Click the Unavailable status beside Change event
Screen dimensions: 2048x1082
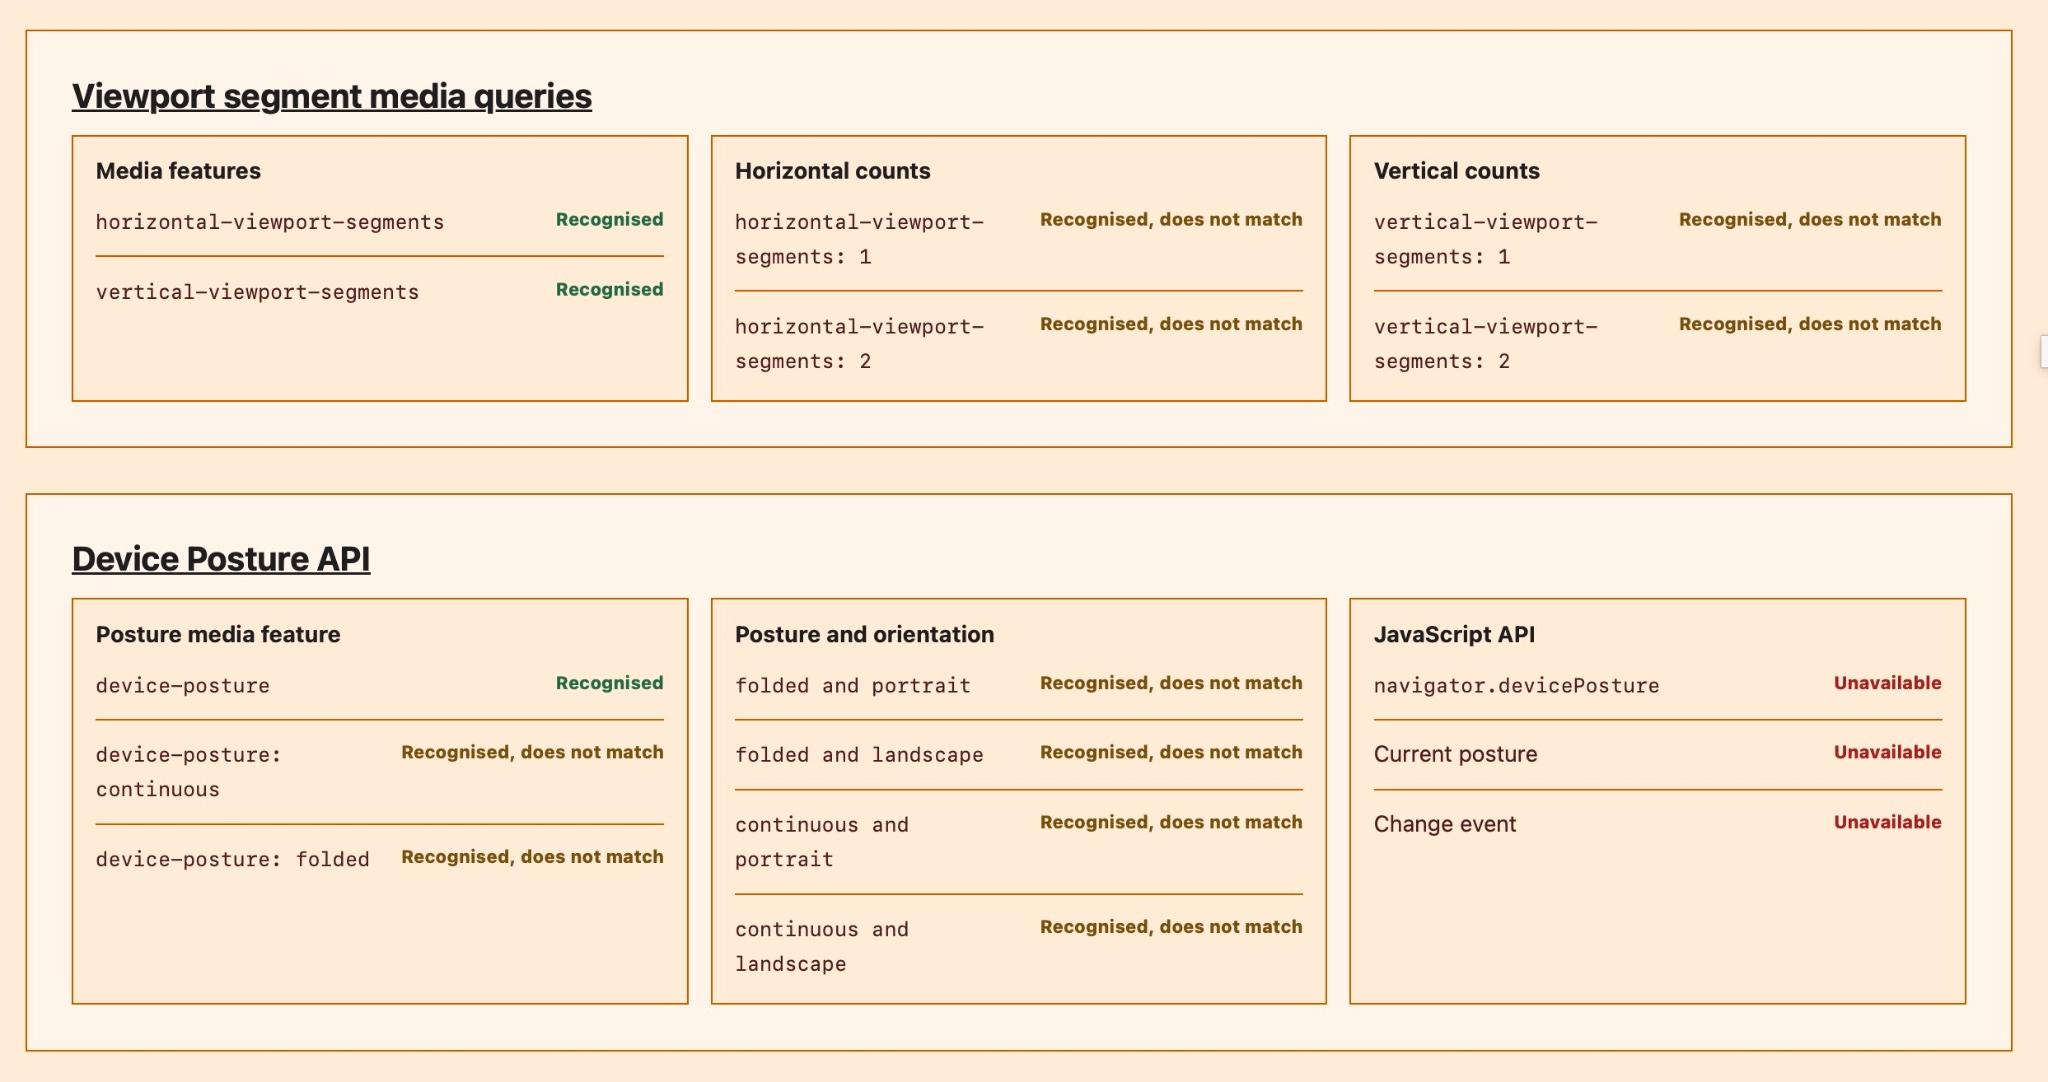pyautogui.click(x=1887, y=822)
